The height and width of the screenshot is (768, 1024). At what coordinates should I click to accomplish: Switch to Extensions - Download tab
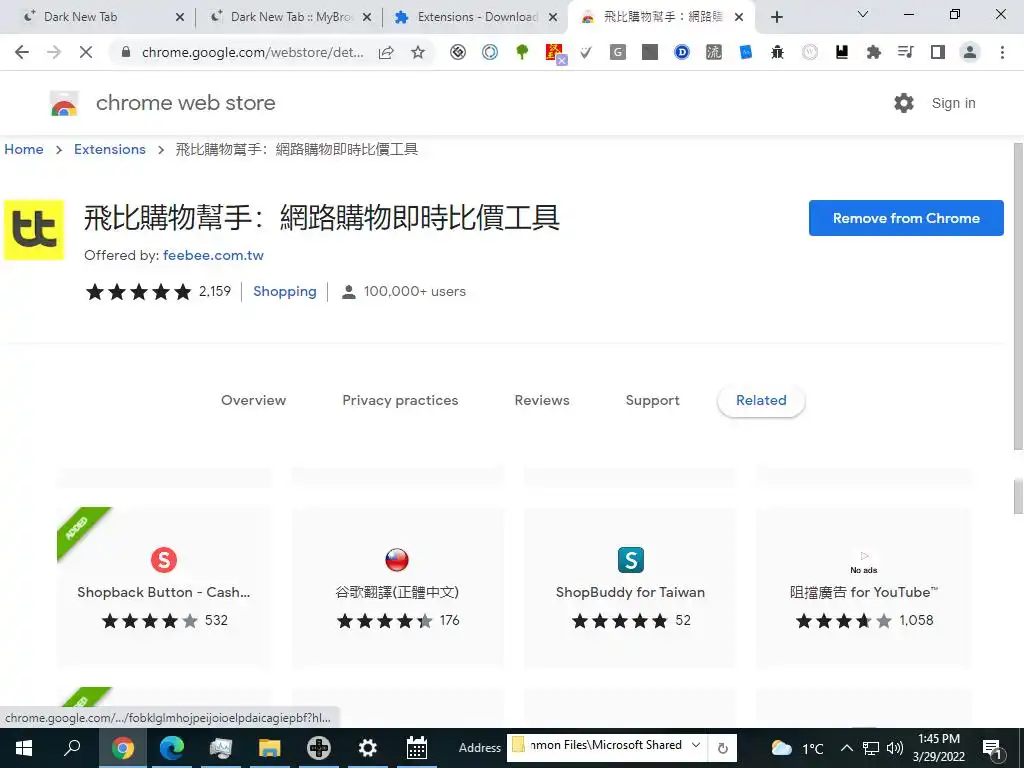pos(477,17)
